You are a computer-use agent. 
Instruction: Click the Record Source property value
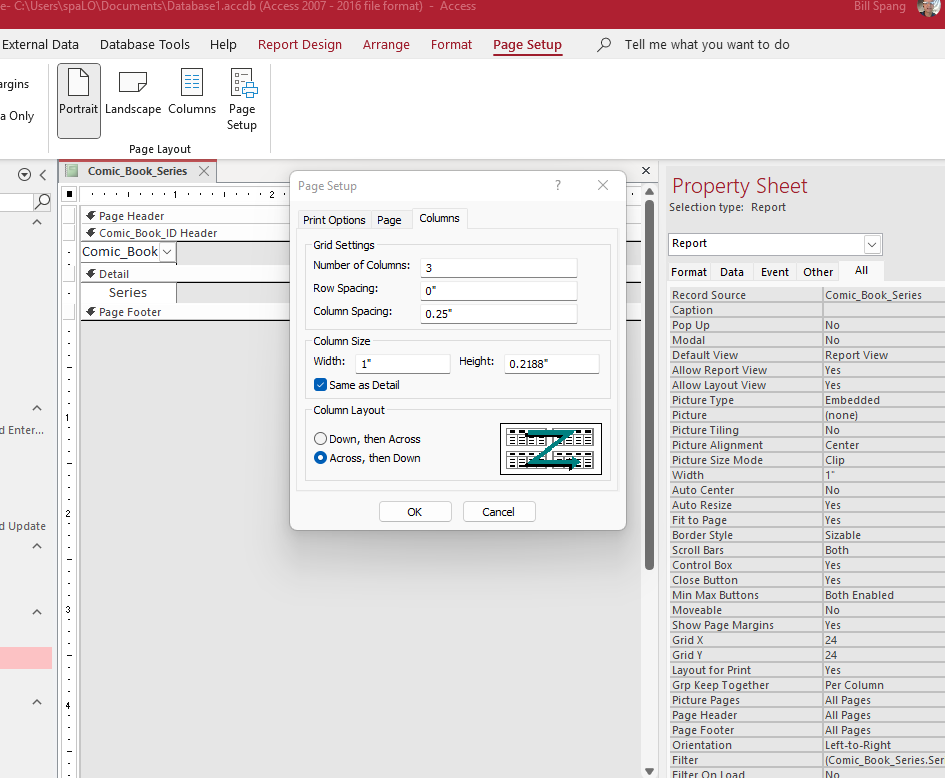tap(884, 295)
